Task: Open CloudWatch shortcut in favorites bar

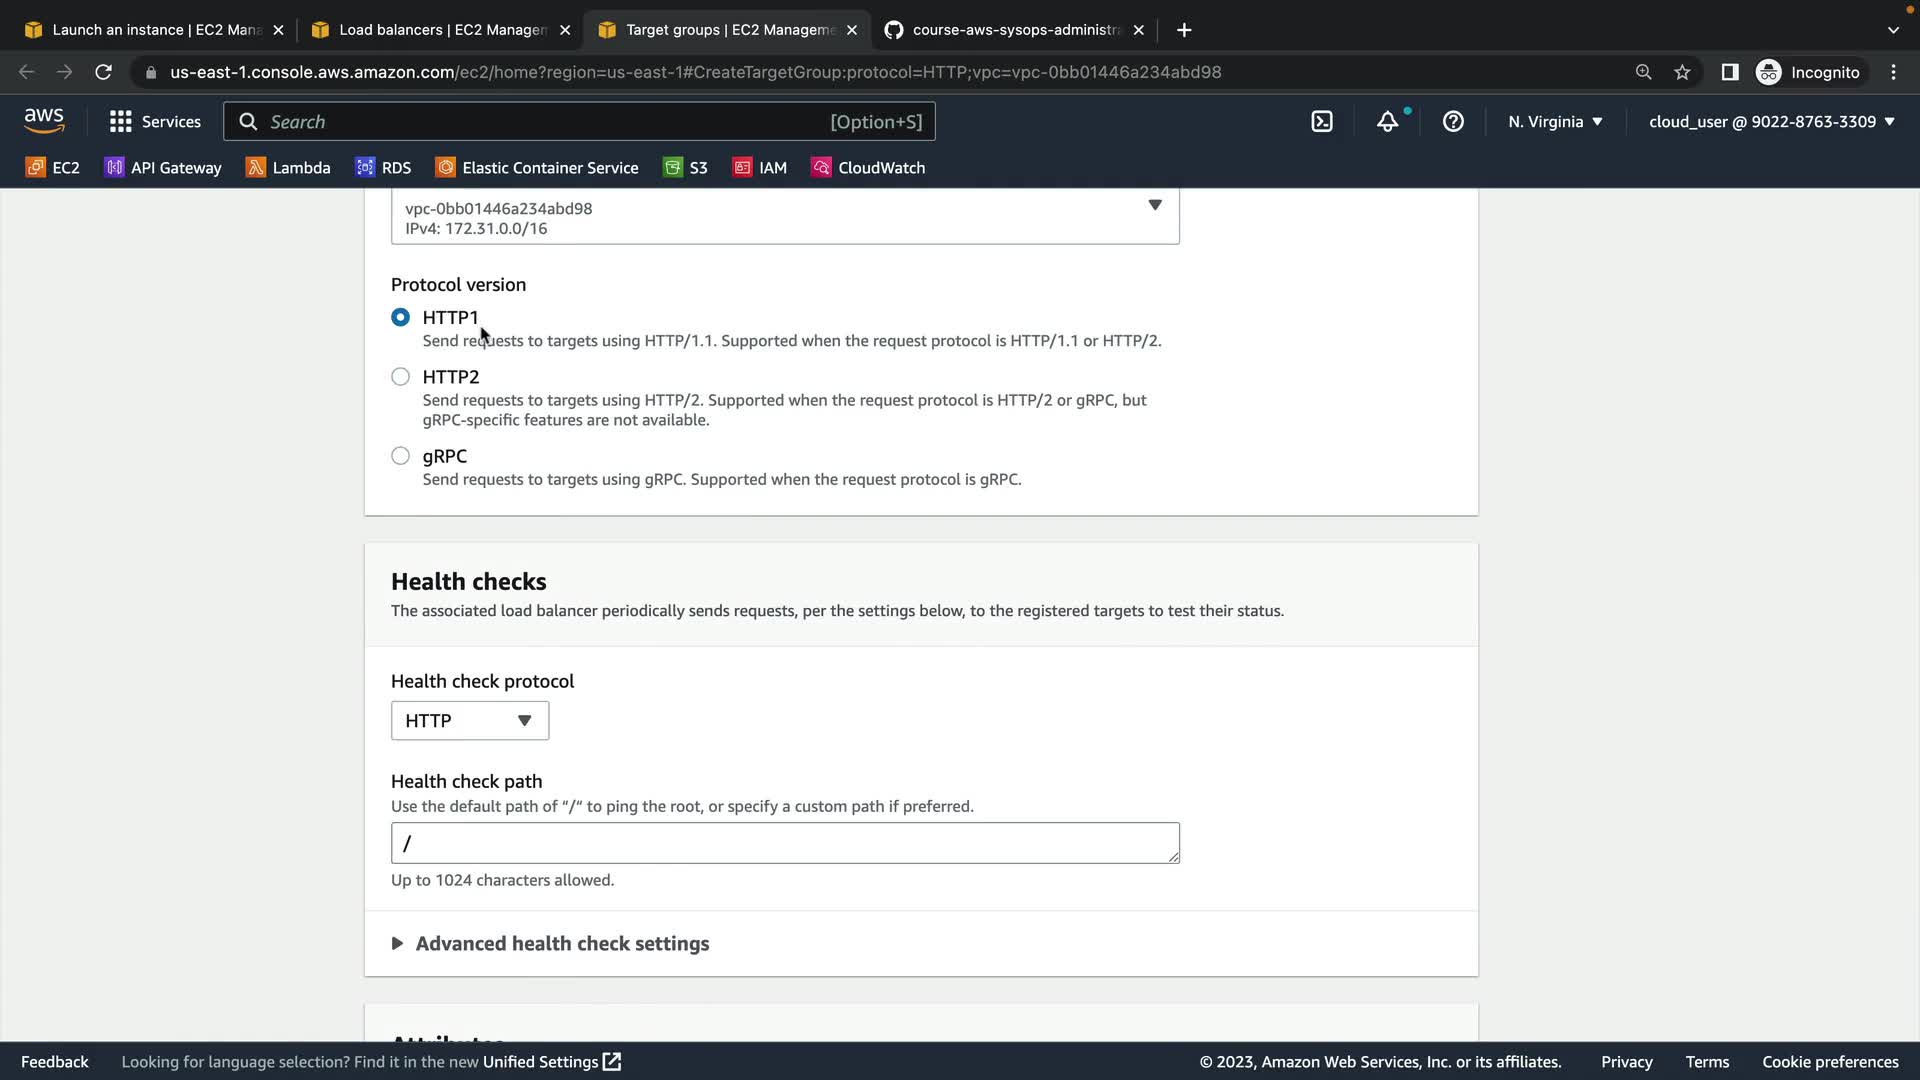Action: [868, 168]
